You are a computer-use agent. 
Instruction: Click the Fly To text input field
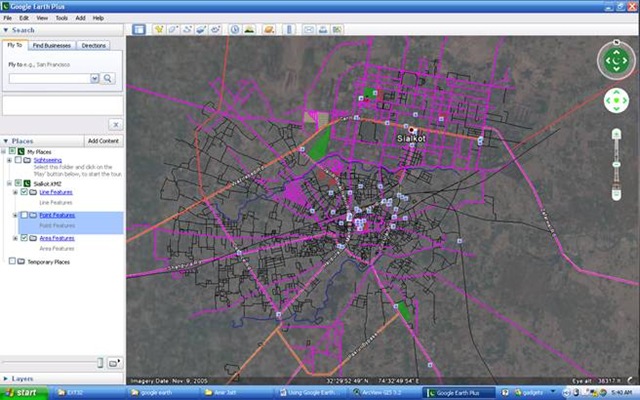pos(49,78)
